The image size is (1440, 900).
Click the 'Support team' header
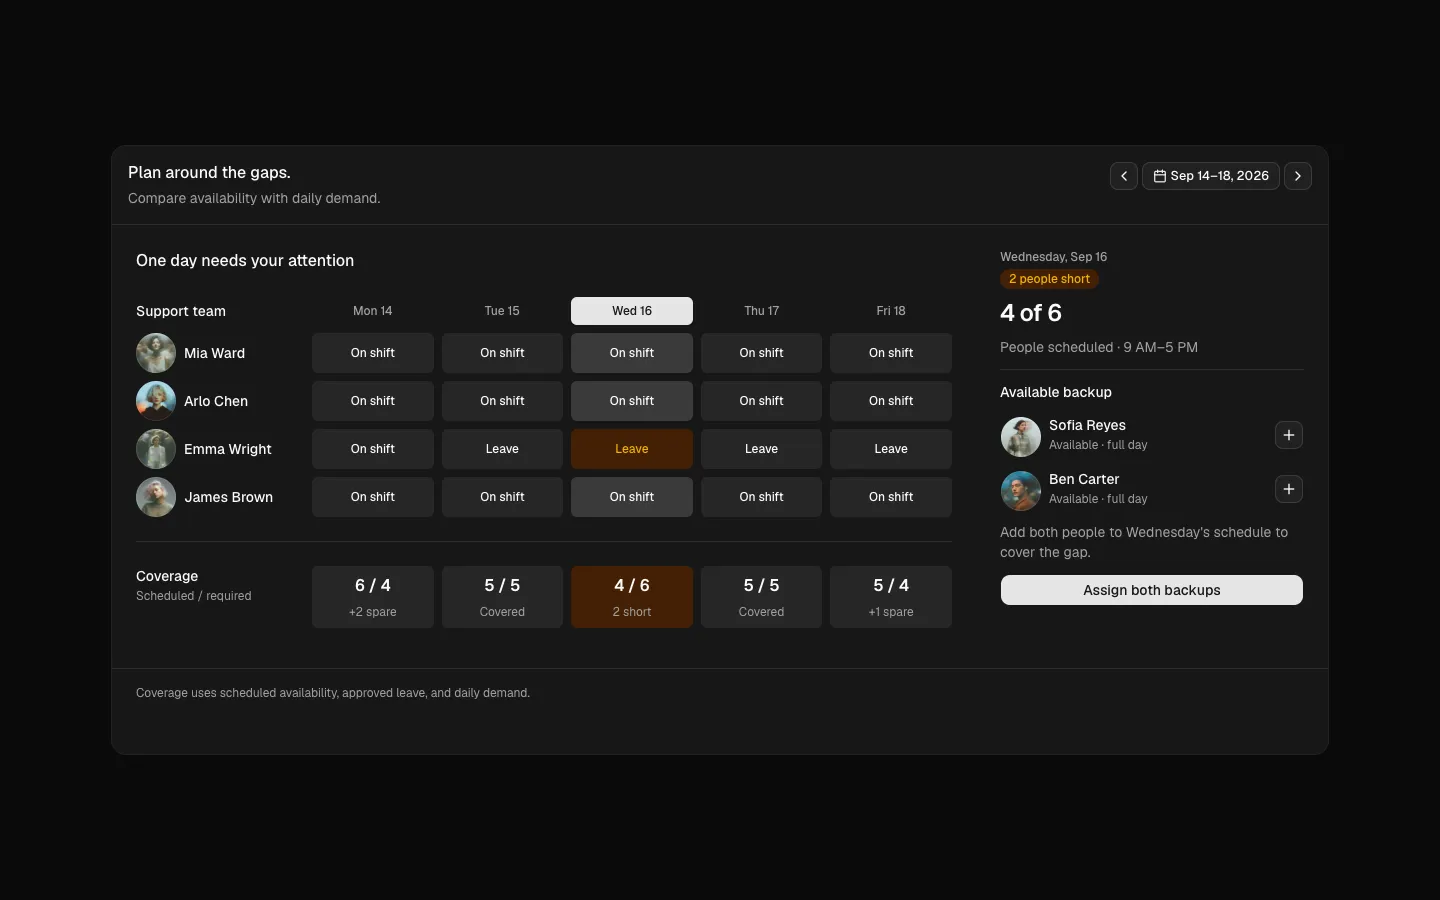[181, 311]
